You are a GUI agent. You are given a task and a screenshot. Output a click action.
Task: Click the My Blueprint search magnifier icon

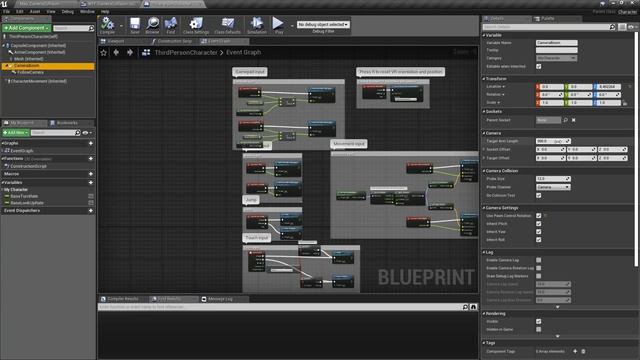coord(78,133)
